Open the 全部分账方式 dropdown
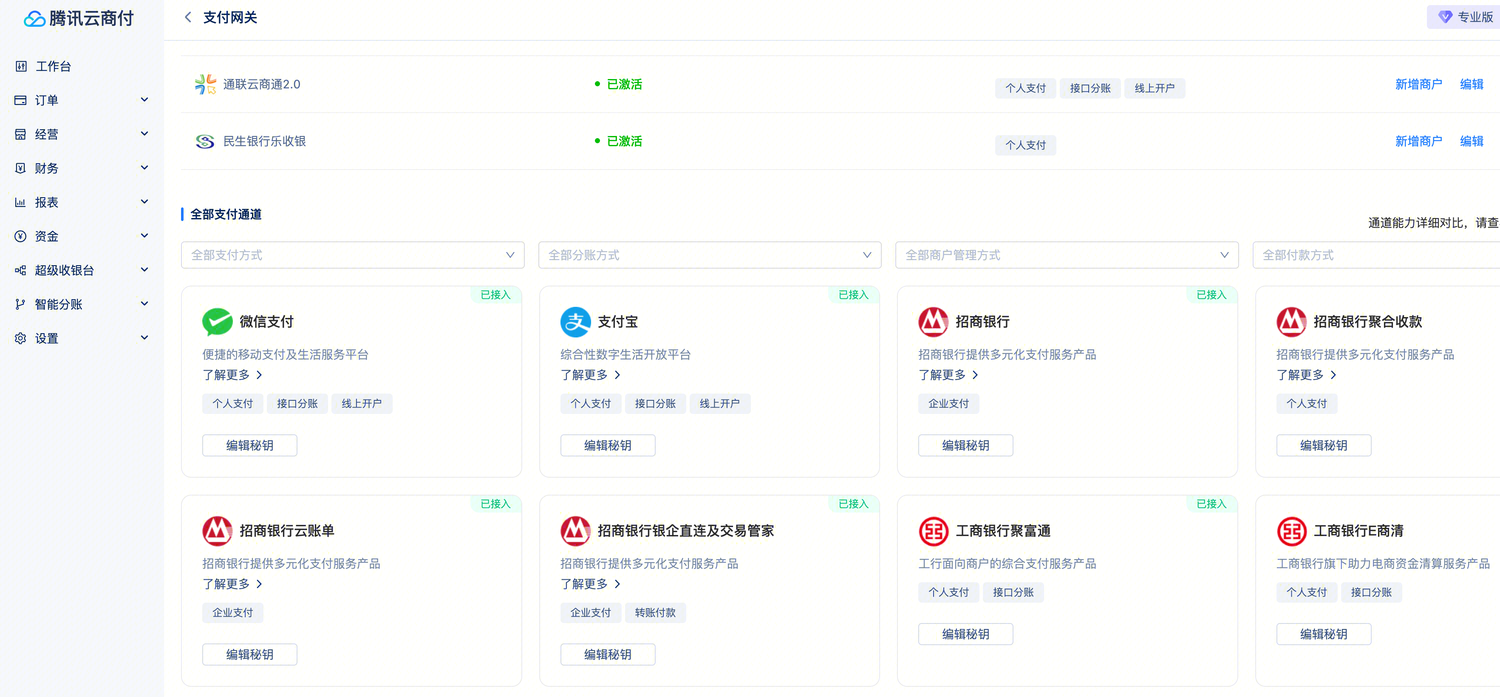The height and width of the screenshot is (697, 1500). point(710,255)
